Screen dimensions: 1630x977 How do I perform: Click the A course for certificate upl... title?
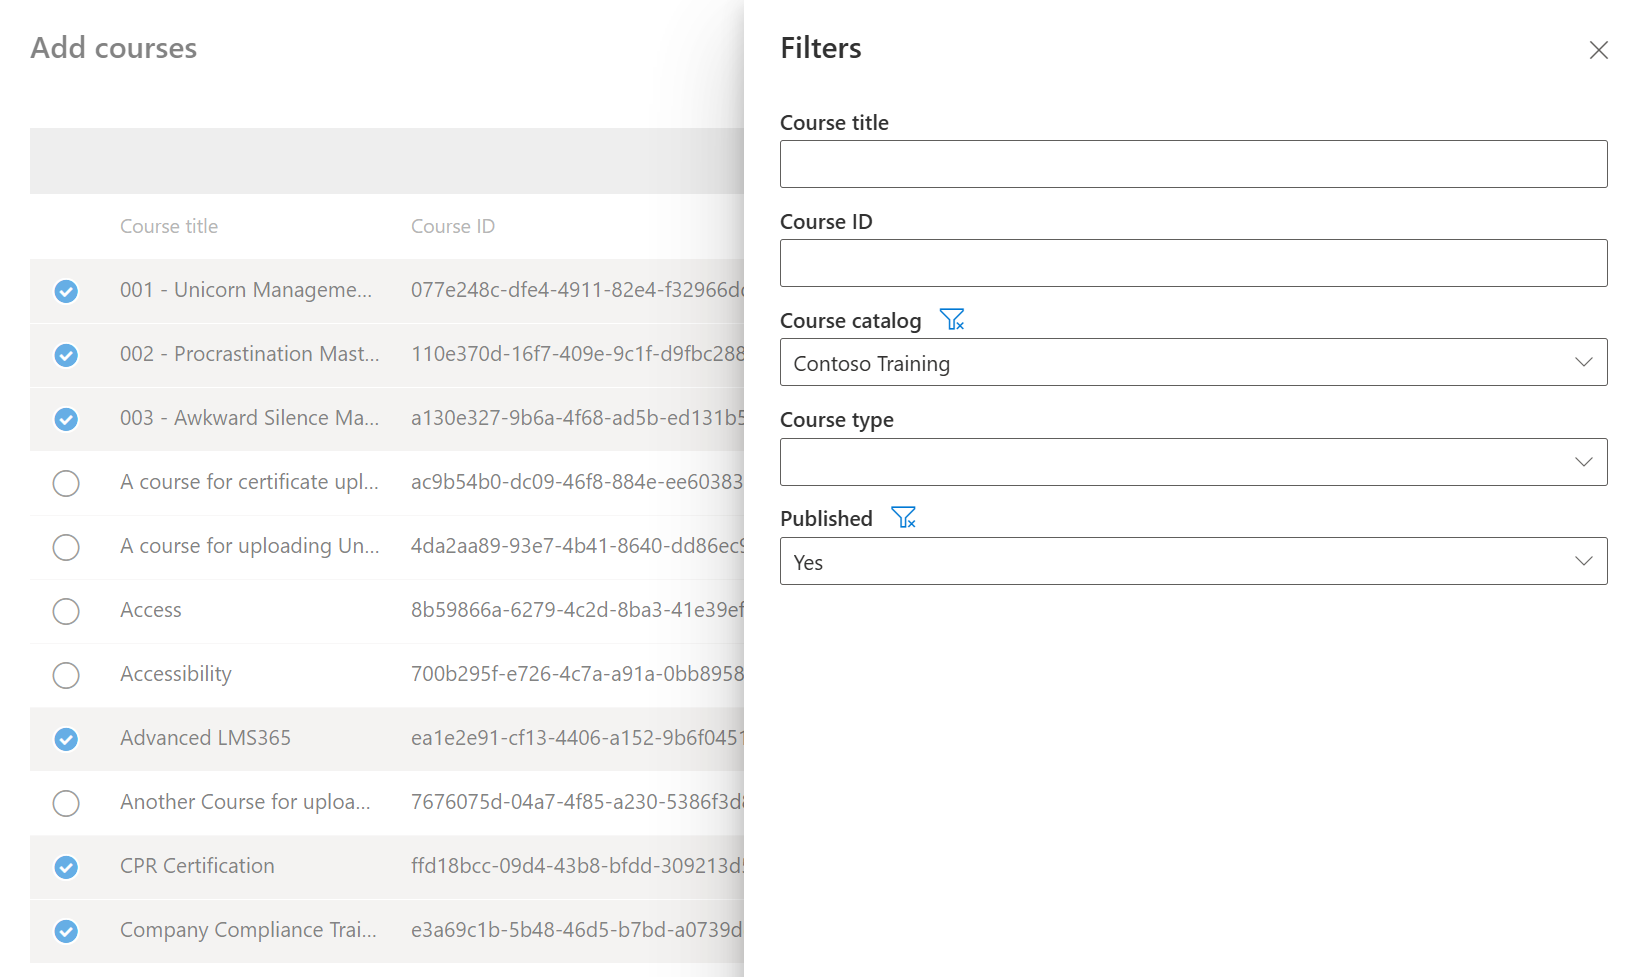[x=249, y=482]
